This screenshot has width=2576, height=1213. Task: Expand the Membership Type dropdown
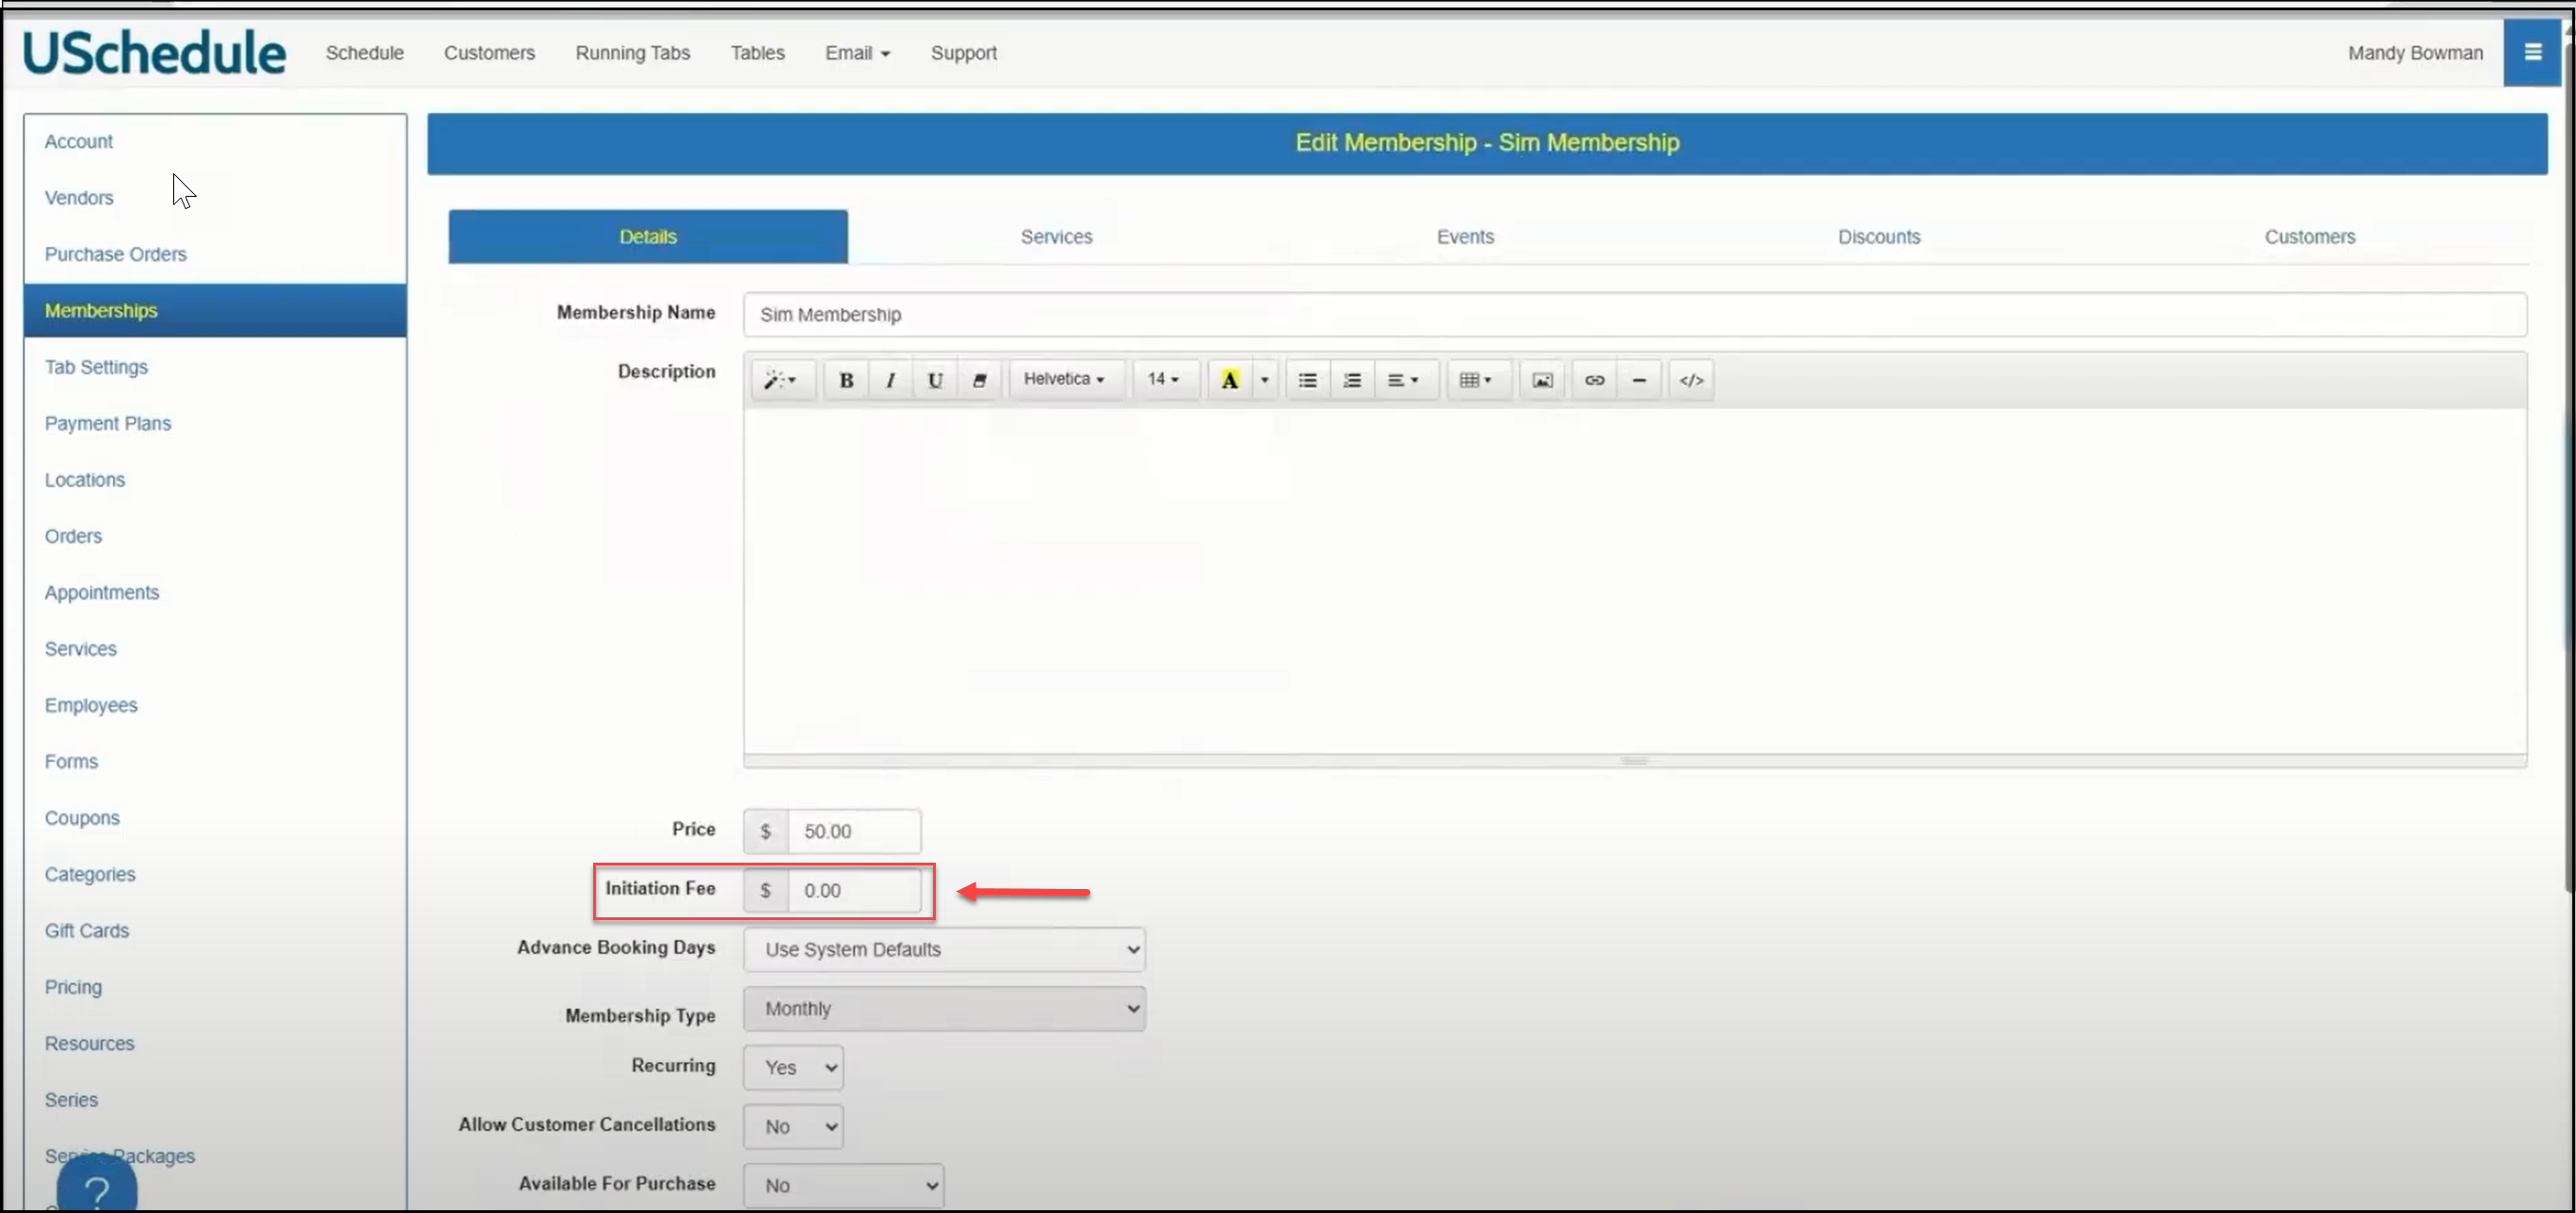click(944, 1008)
